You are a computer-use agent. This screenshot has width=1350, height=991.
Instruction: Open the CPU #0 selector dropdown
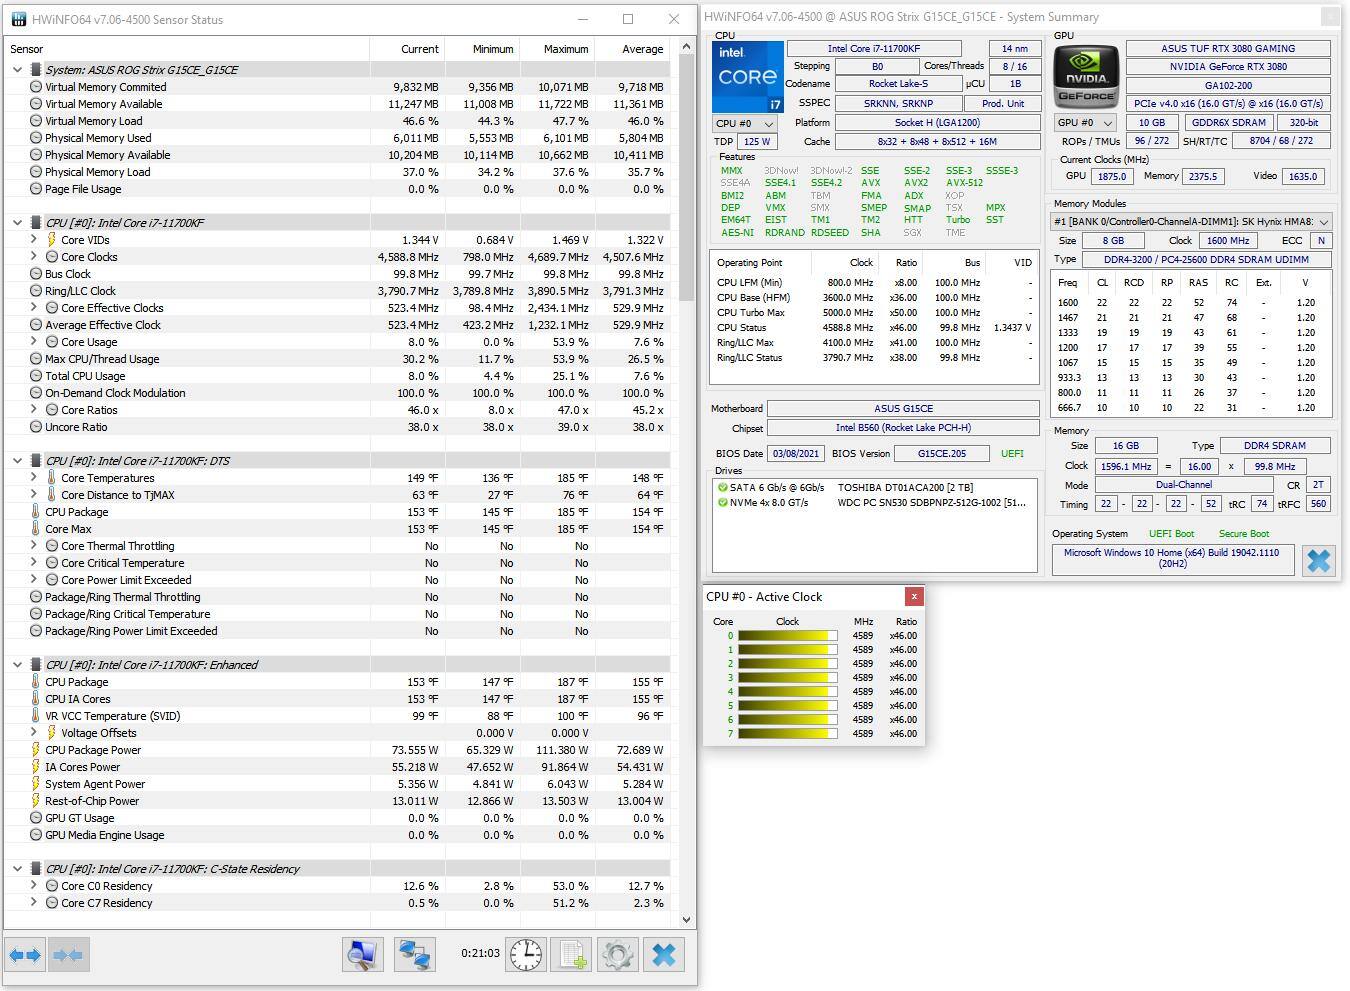tap(745, 123)
